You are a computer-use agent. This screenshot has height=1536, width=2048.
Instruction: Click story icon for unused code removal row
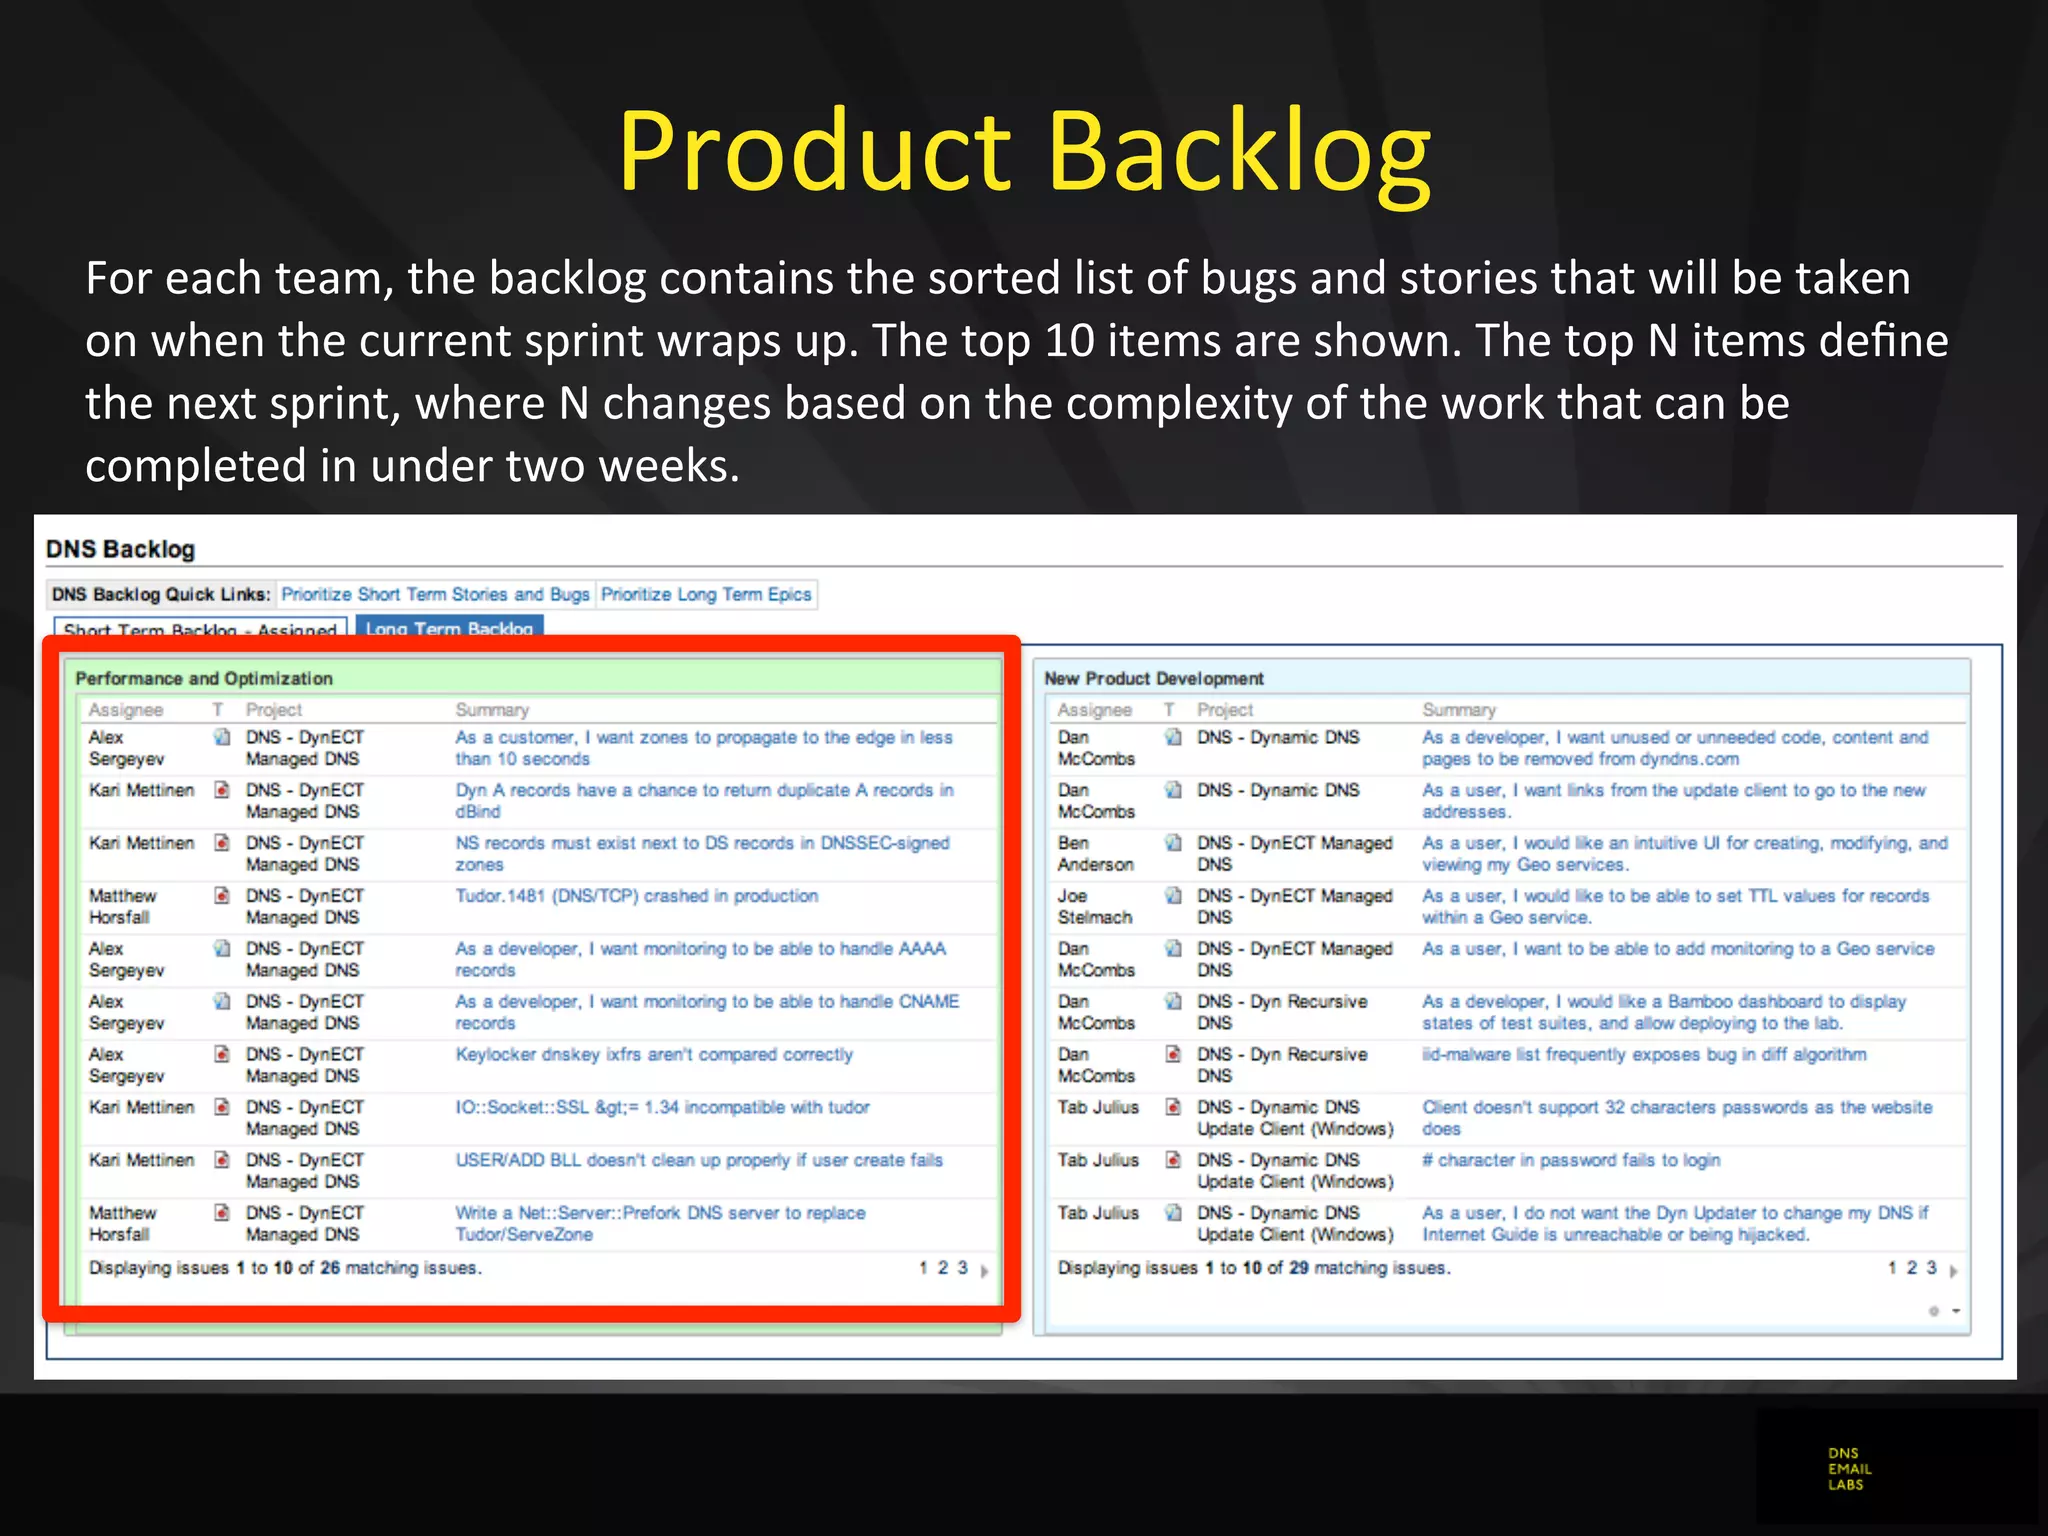click(1174, 738)
